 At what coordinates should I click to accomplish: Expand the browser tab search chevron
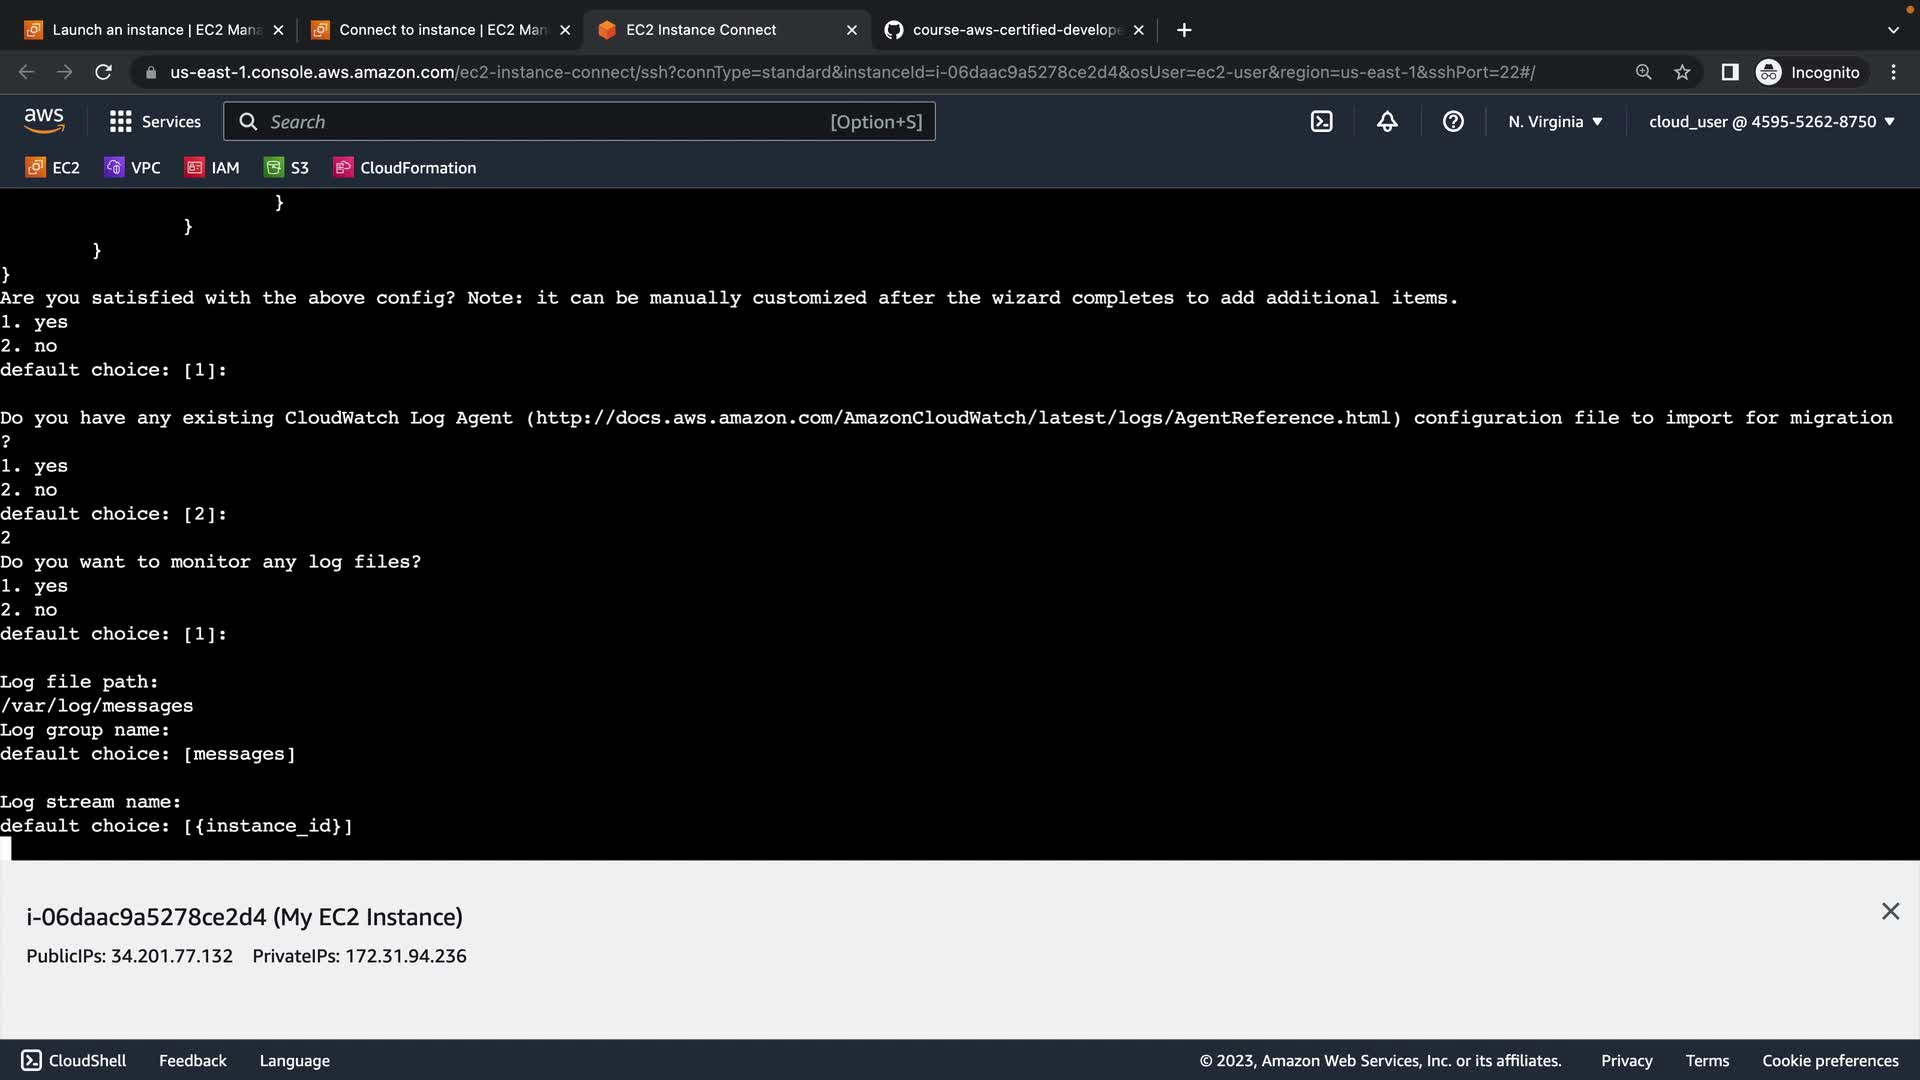tap(1892, 30)
